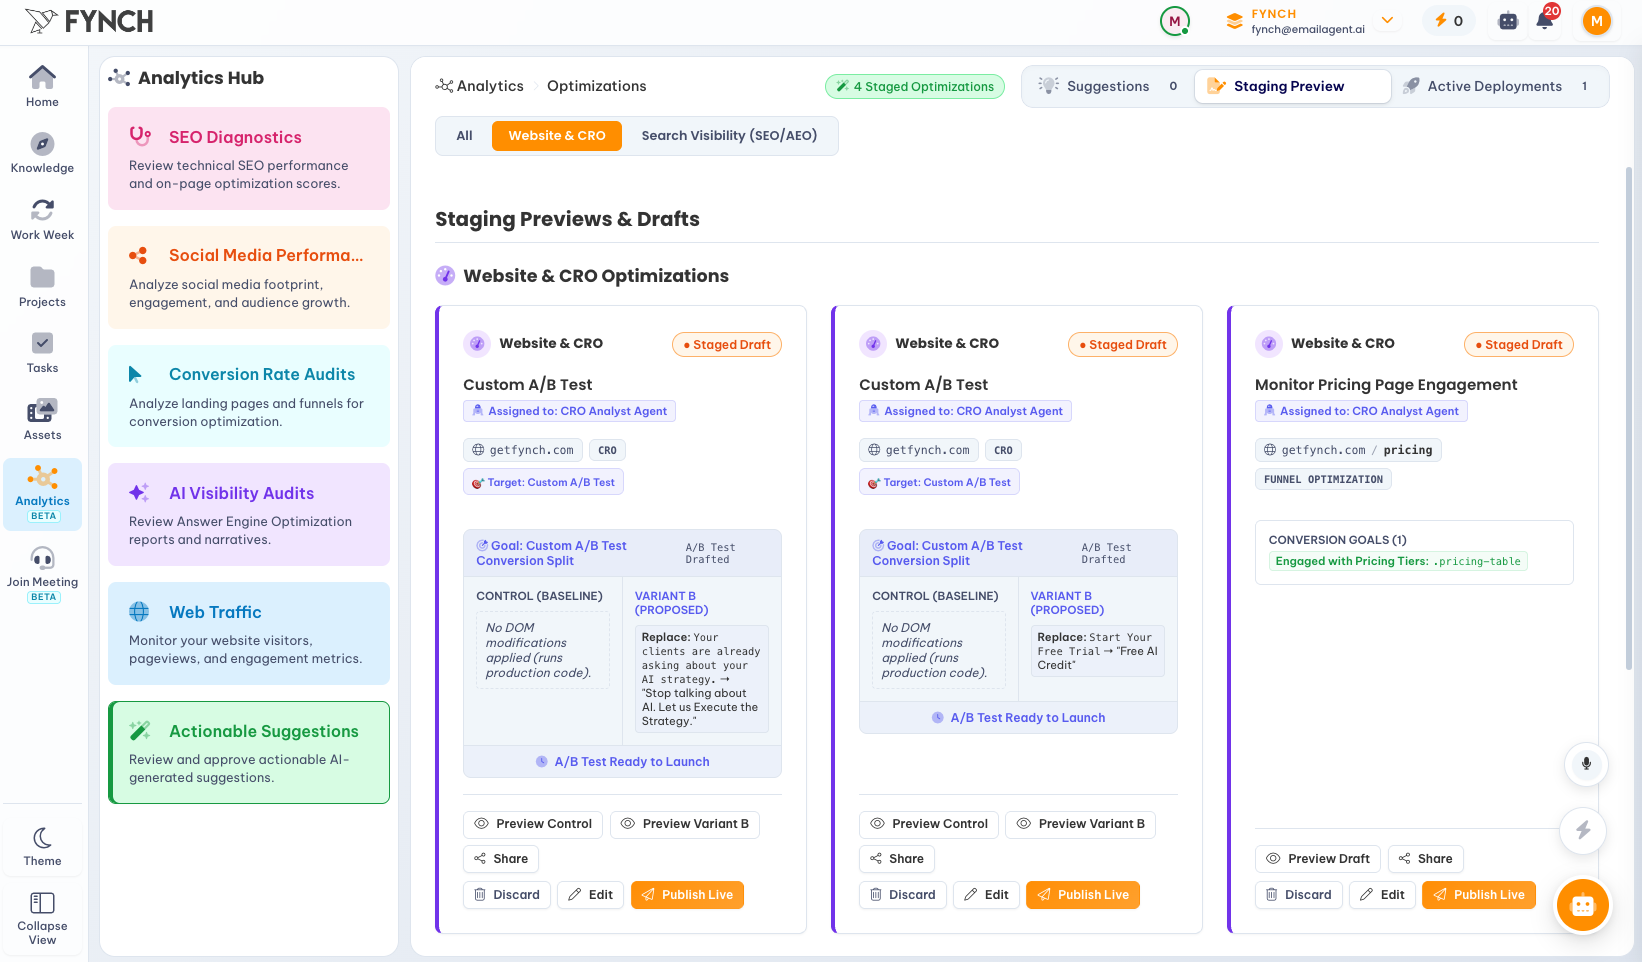Click the page vertical scrollbar

click(1628, 420)
